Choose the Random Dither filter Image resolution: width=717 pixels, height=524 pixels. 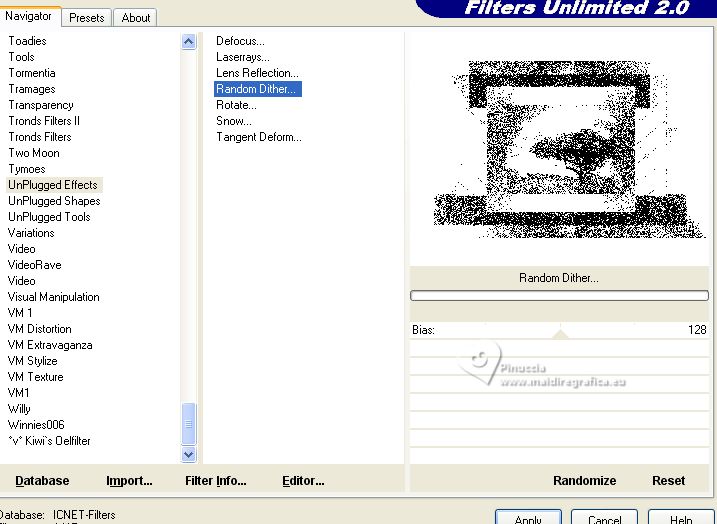[x=257, y=89]
